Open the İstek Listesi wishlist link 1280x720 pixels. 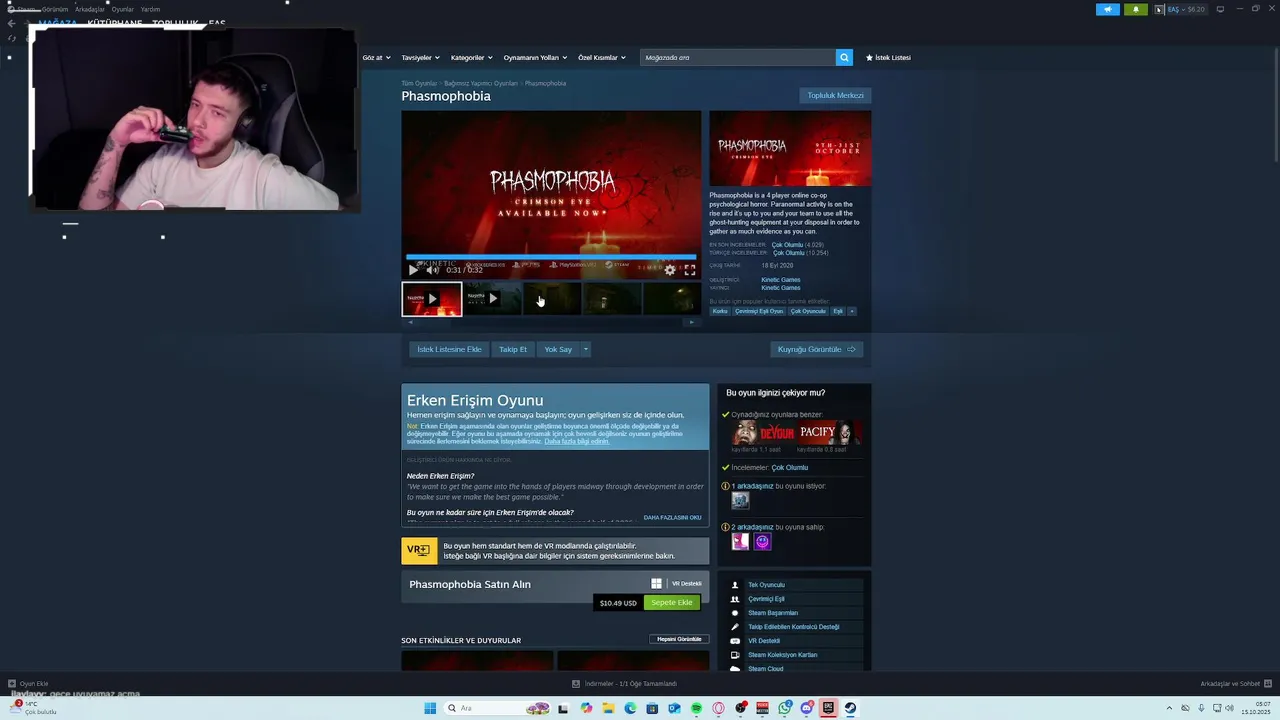(888, 58)
